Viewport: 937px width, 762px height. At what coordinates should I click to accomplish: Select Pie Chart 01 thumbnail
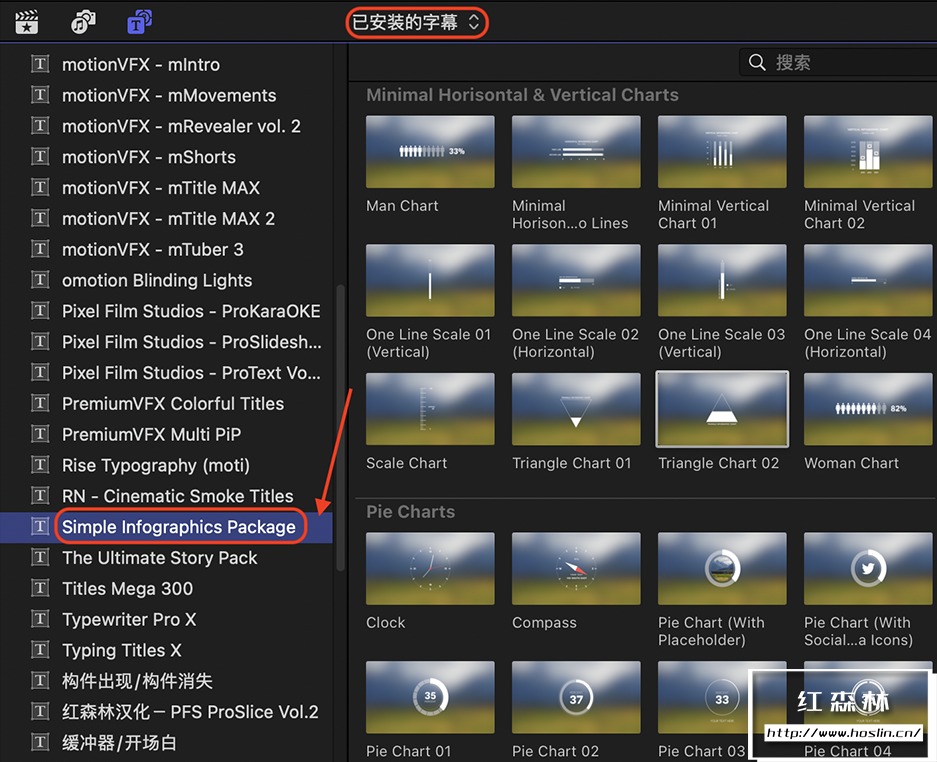(x=430, y=697)
